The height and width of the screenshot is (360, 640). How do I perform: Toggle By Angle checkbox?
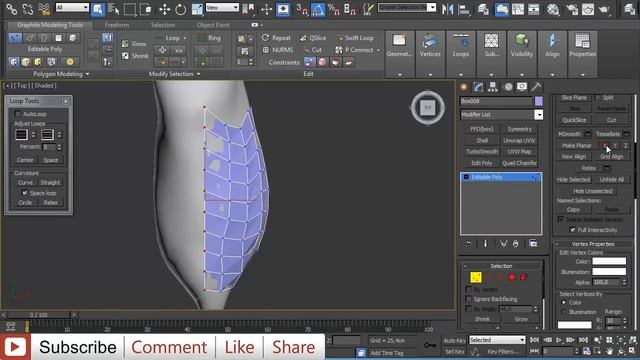pos(469,309)
